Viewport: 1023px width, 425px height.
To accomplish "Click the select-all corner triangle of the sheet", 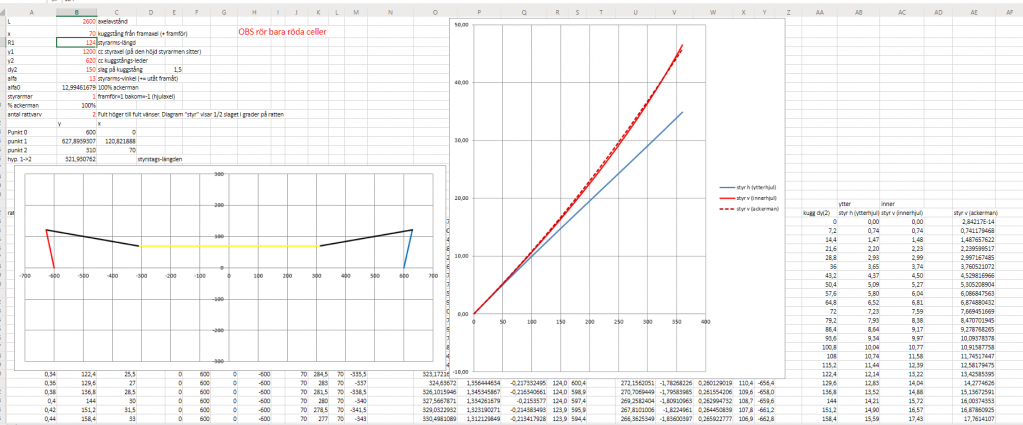I will (3, 12).
